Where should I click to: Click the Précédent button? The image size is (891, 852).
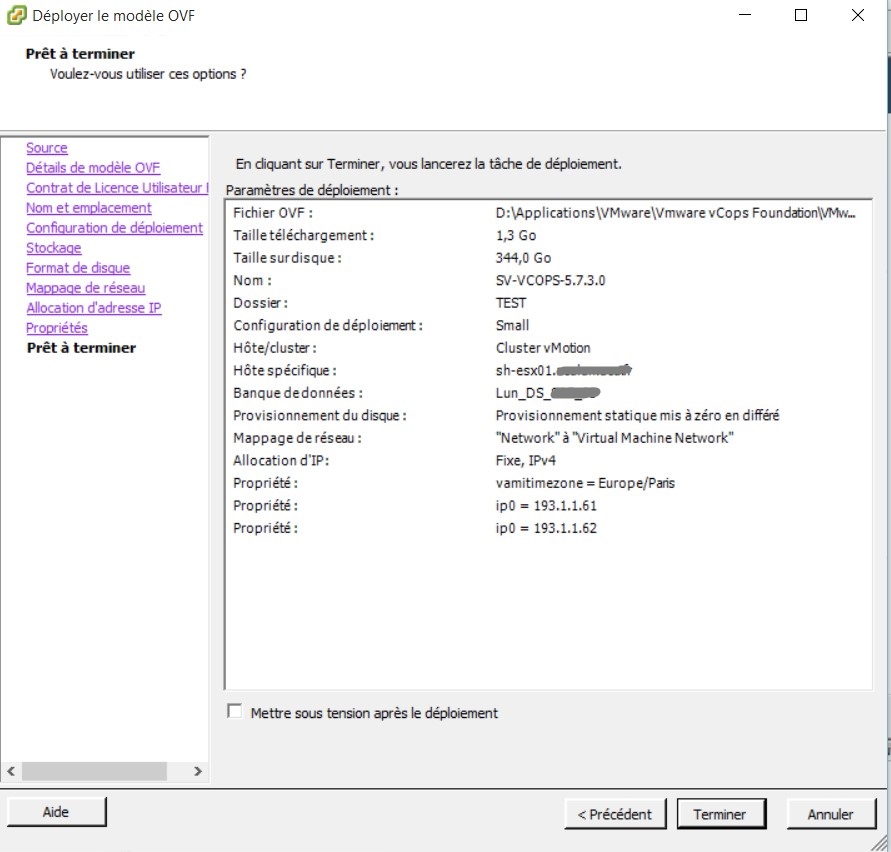pos(615,814)
